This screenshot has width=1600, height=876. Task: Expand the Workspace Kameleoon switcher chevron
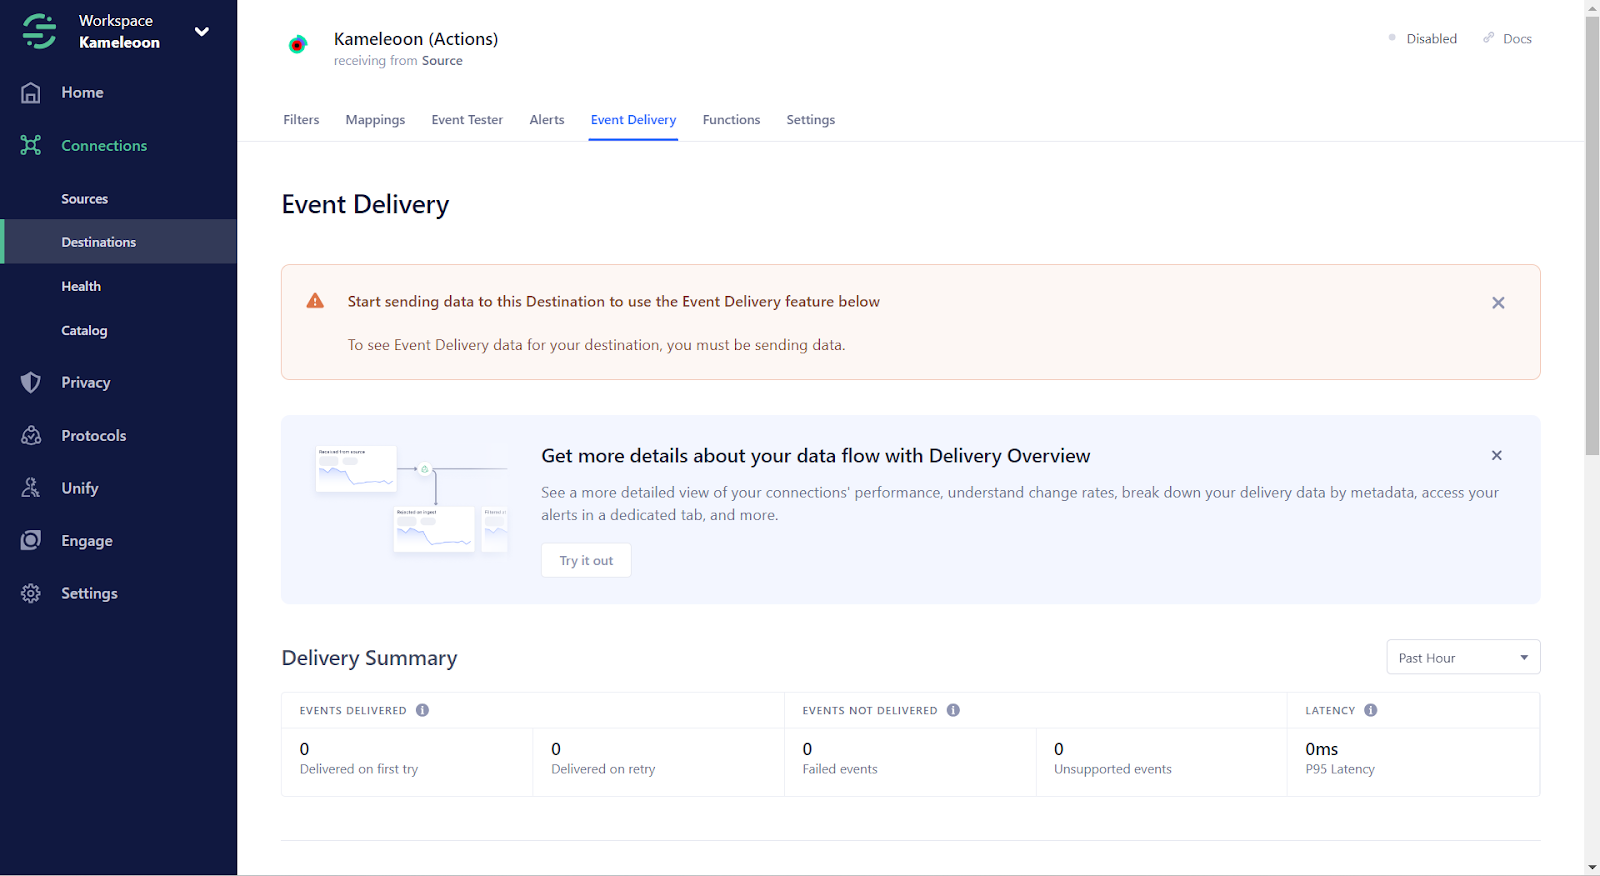(202, 31)
